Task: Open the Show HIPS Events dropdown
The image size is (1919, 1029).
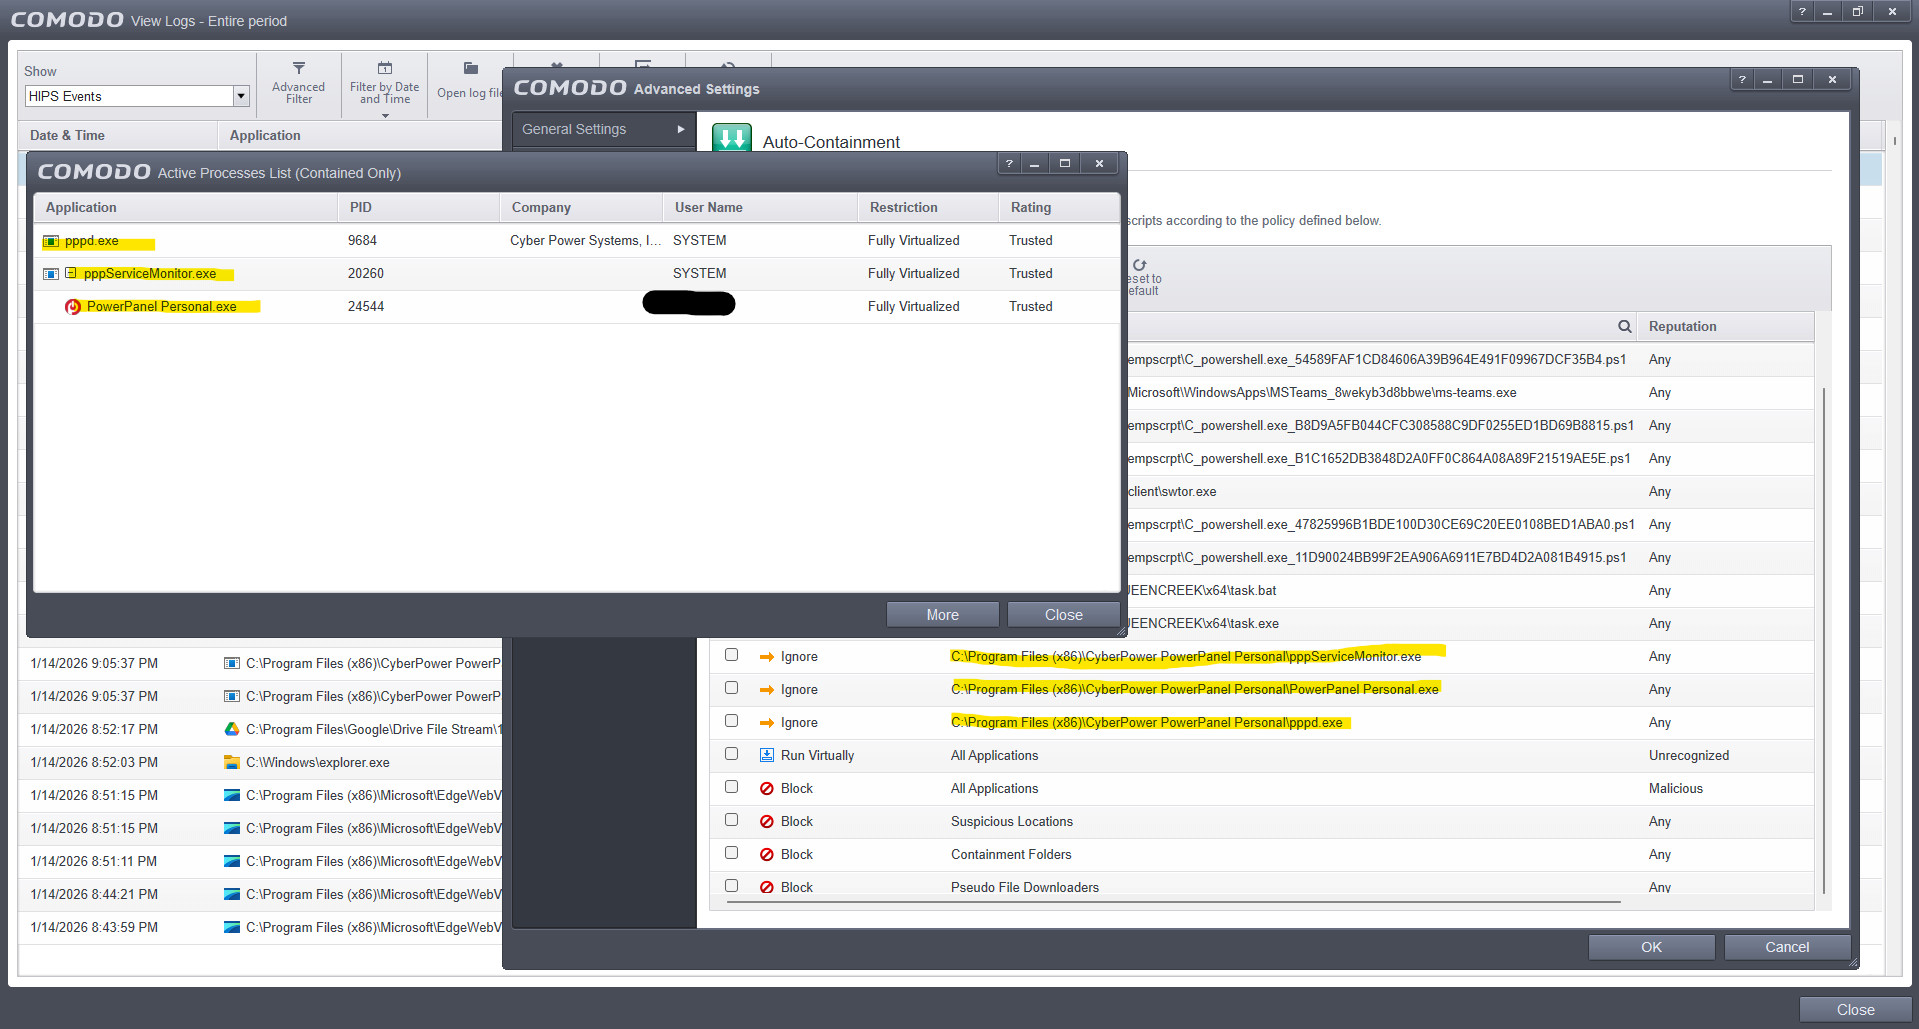Action: (240, 96)
